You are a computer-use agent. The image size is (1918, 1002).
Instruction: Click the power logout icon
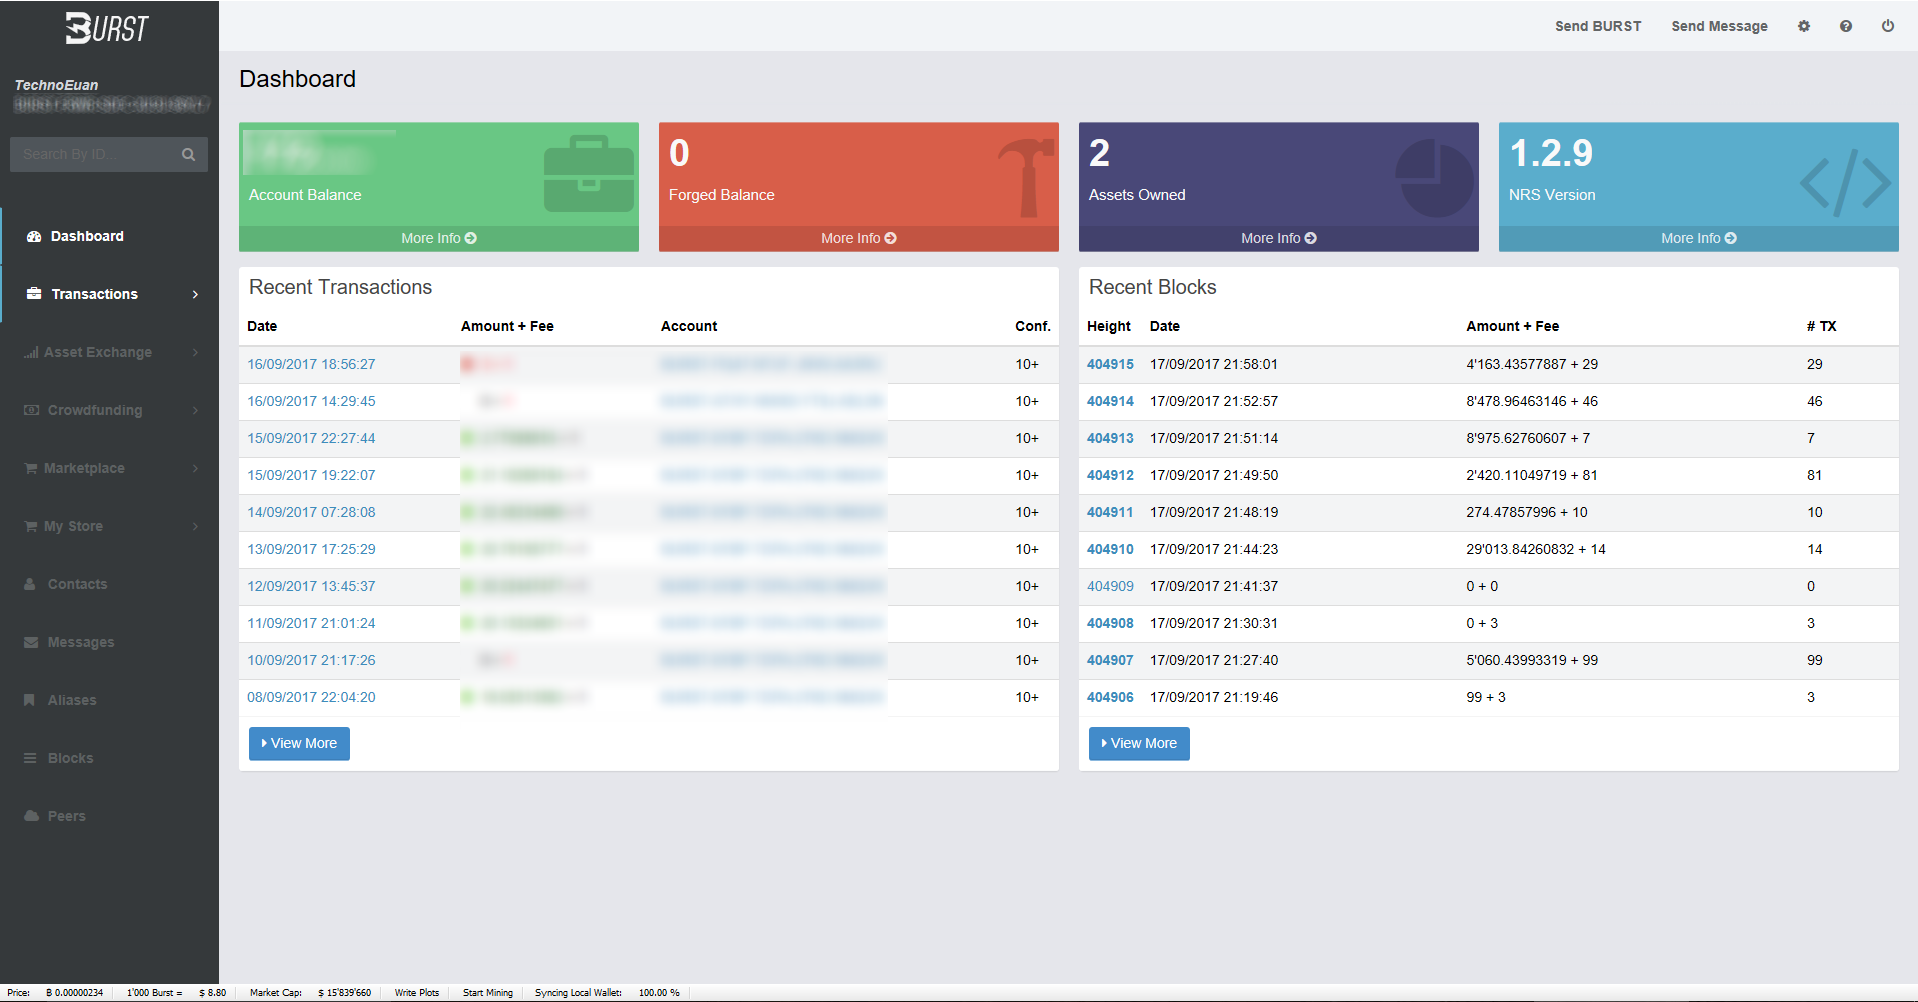point(1888,26)
